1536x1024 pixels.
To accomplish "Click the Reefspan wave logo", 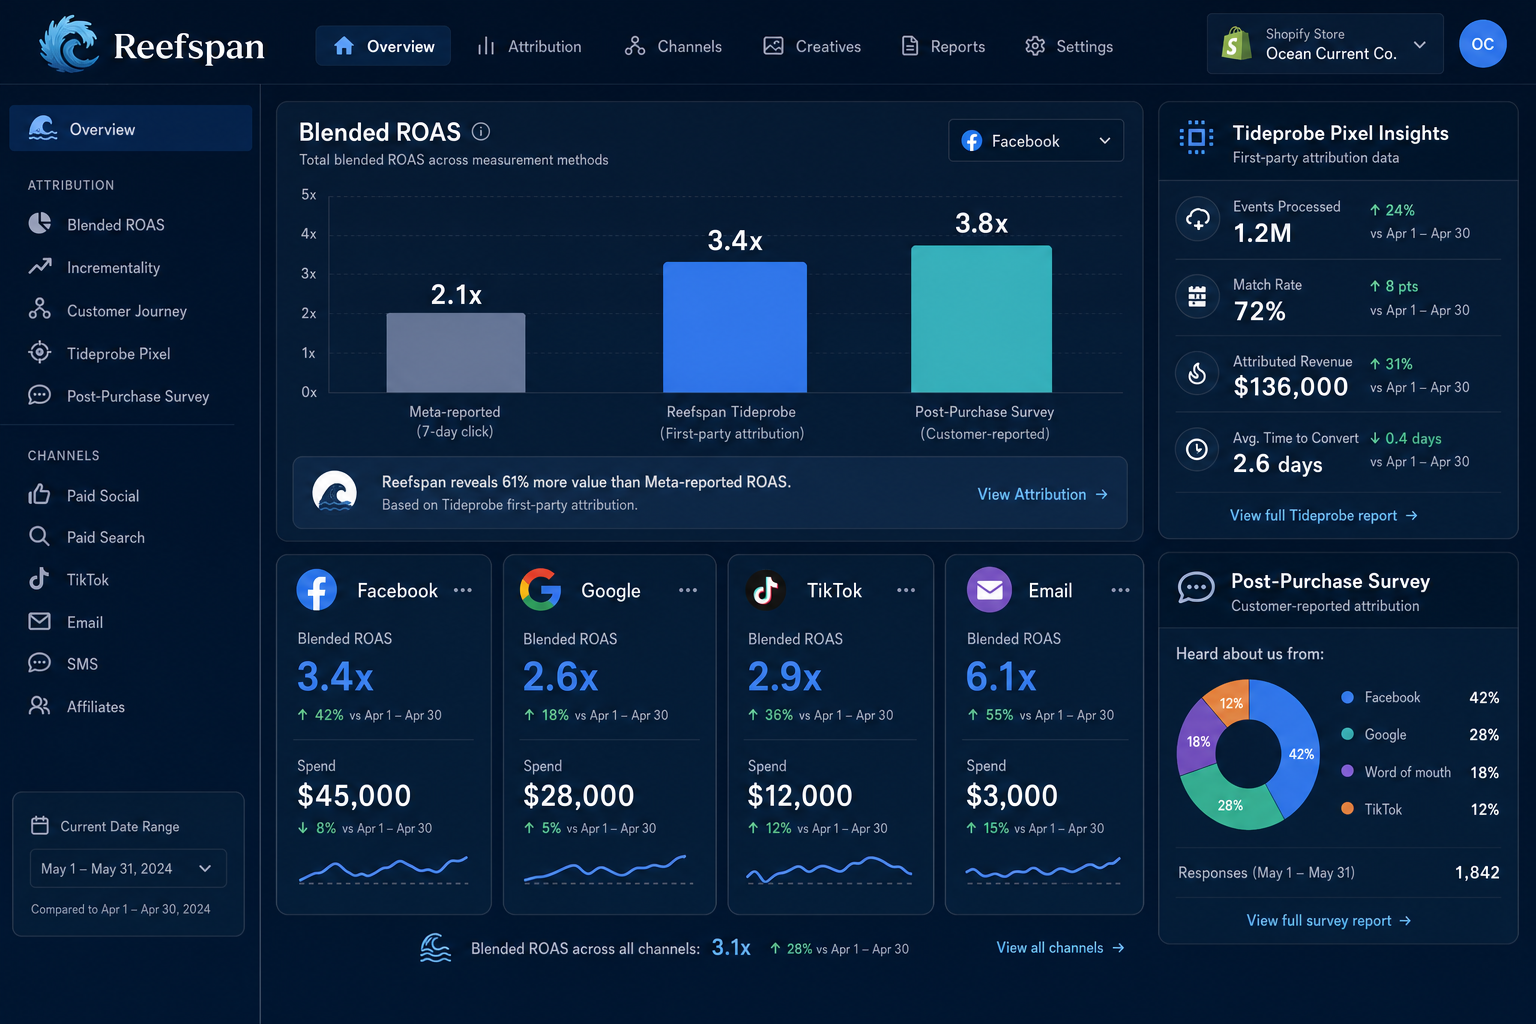I will pos(68,45).
